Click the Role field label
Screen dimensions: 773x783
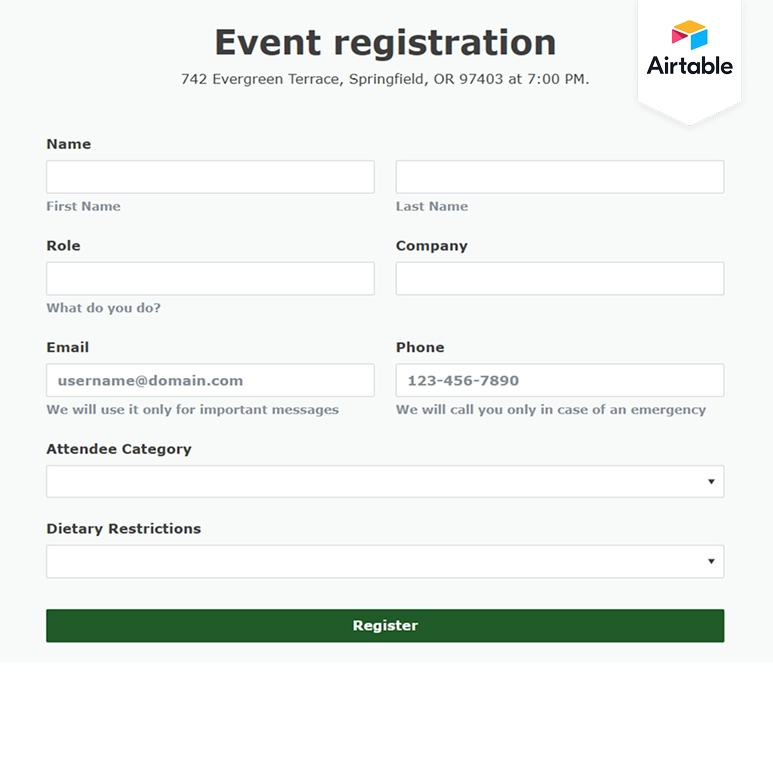point(63,246)
